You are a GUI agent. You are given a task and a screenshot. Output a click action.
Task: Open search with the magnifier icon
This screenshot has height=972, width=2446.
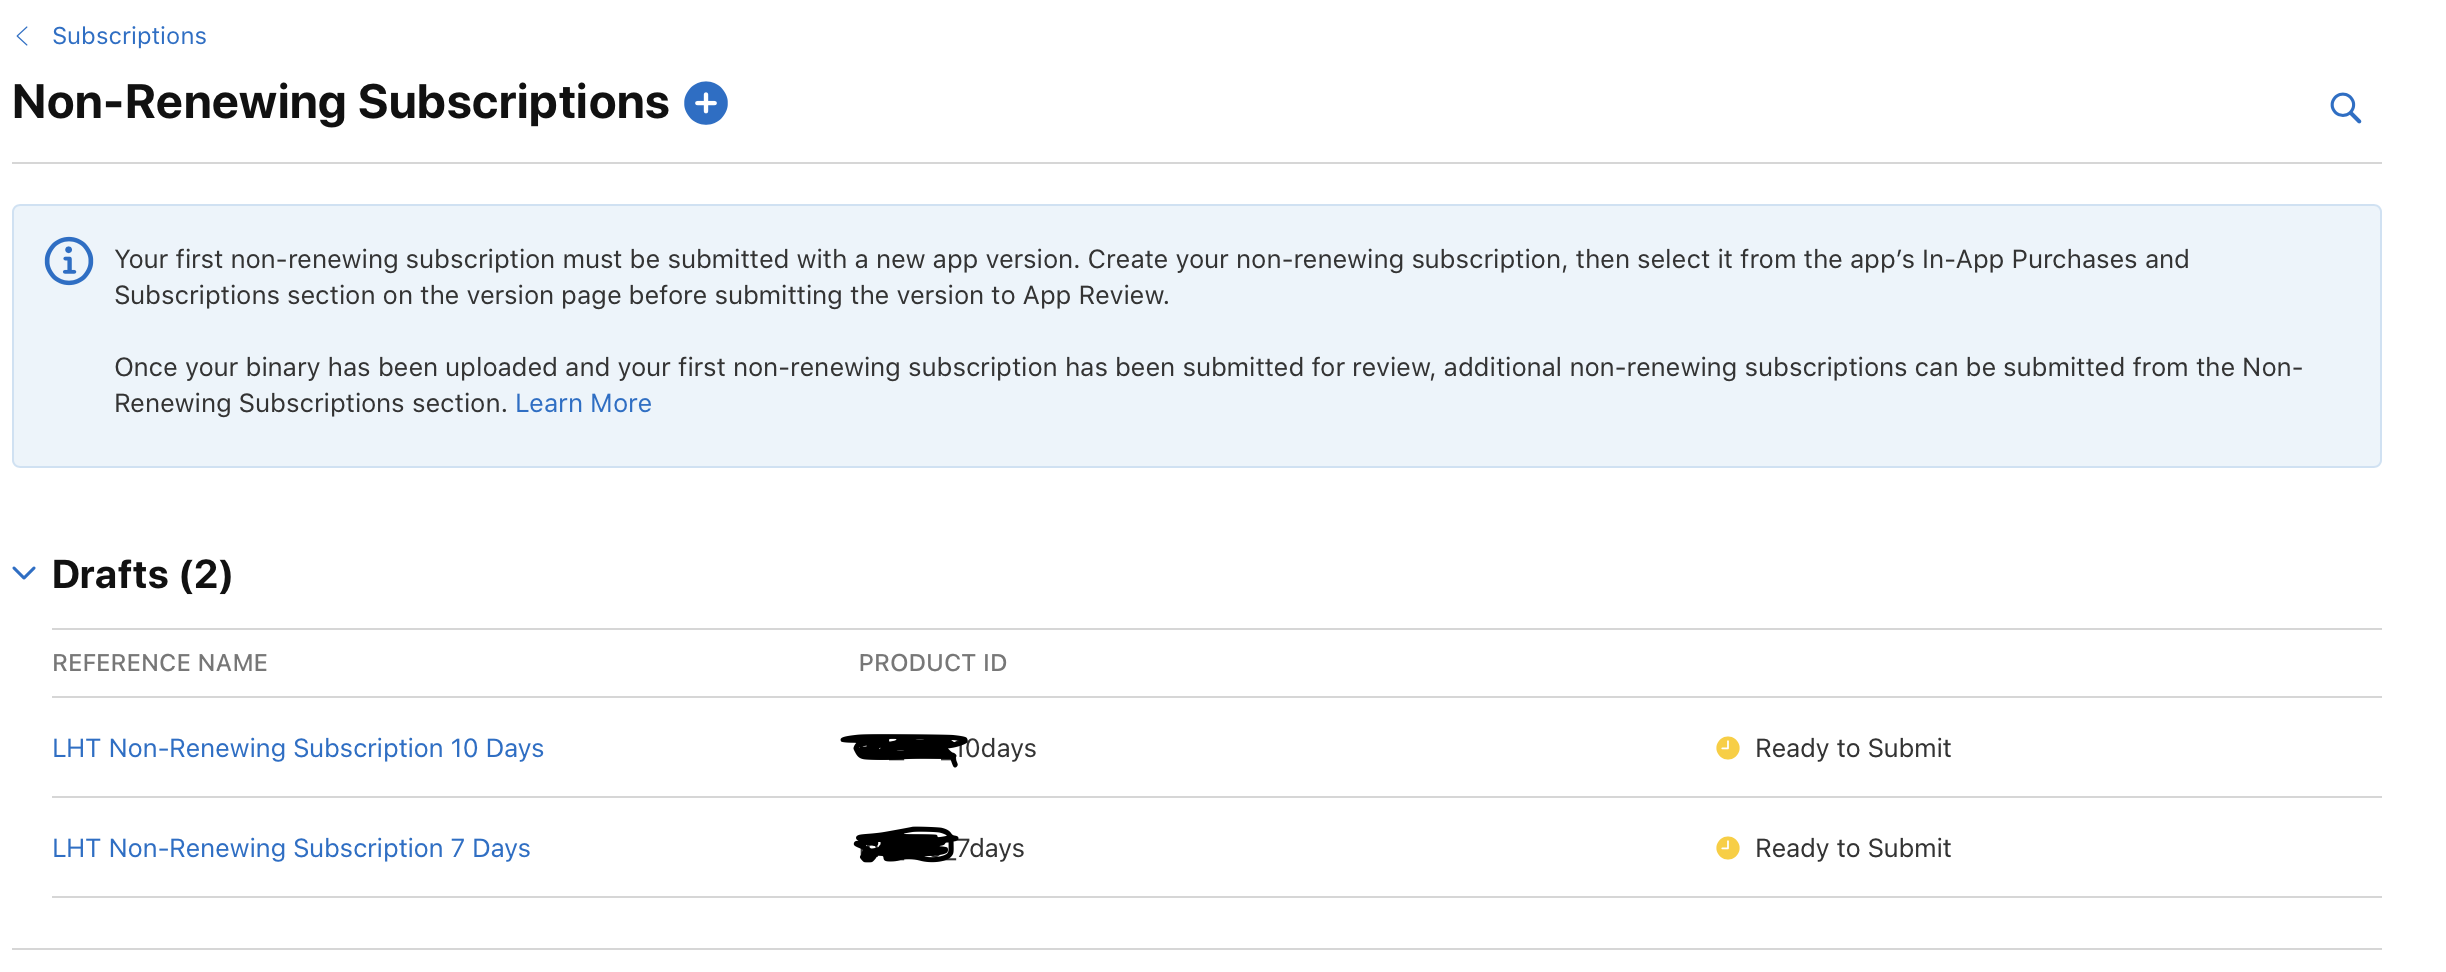(2345, 107)
